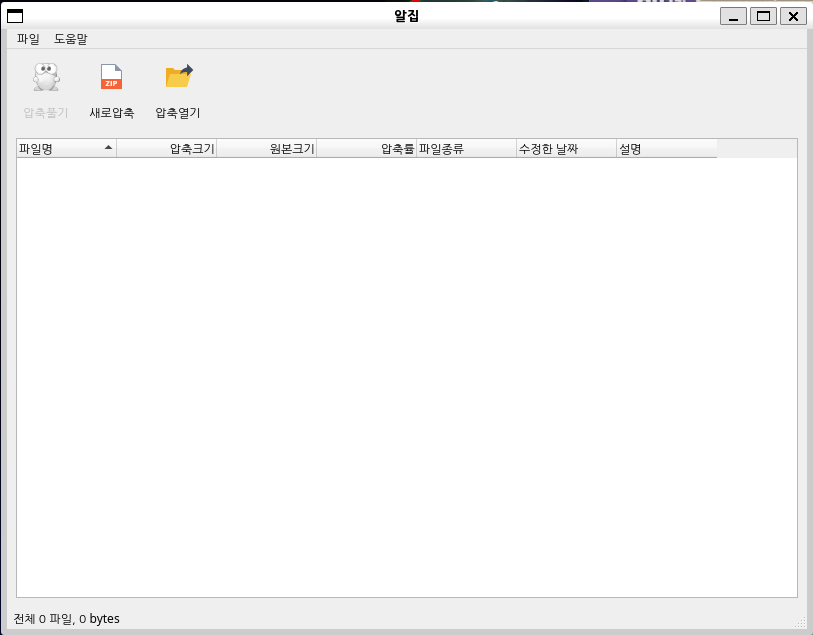Click the 설명 column header

667,149
